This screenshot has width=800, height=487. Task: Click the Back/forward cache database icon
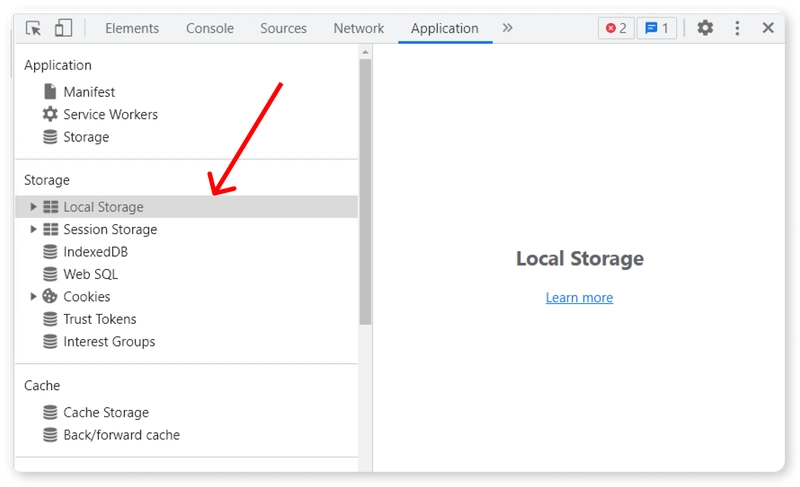point(50,434)
